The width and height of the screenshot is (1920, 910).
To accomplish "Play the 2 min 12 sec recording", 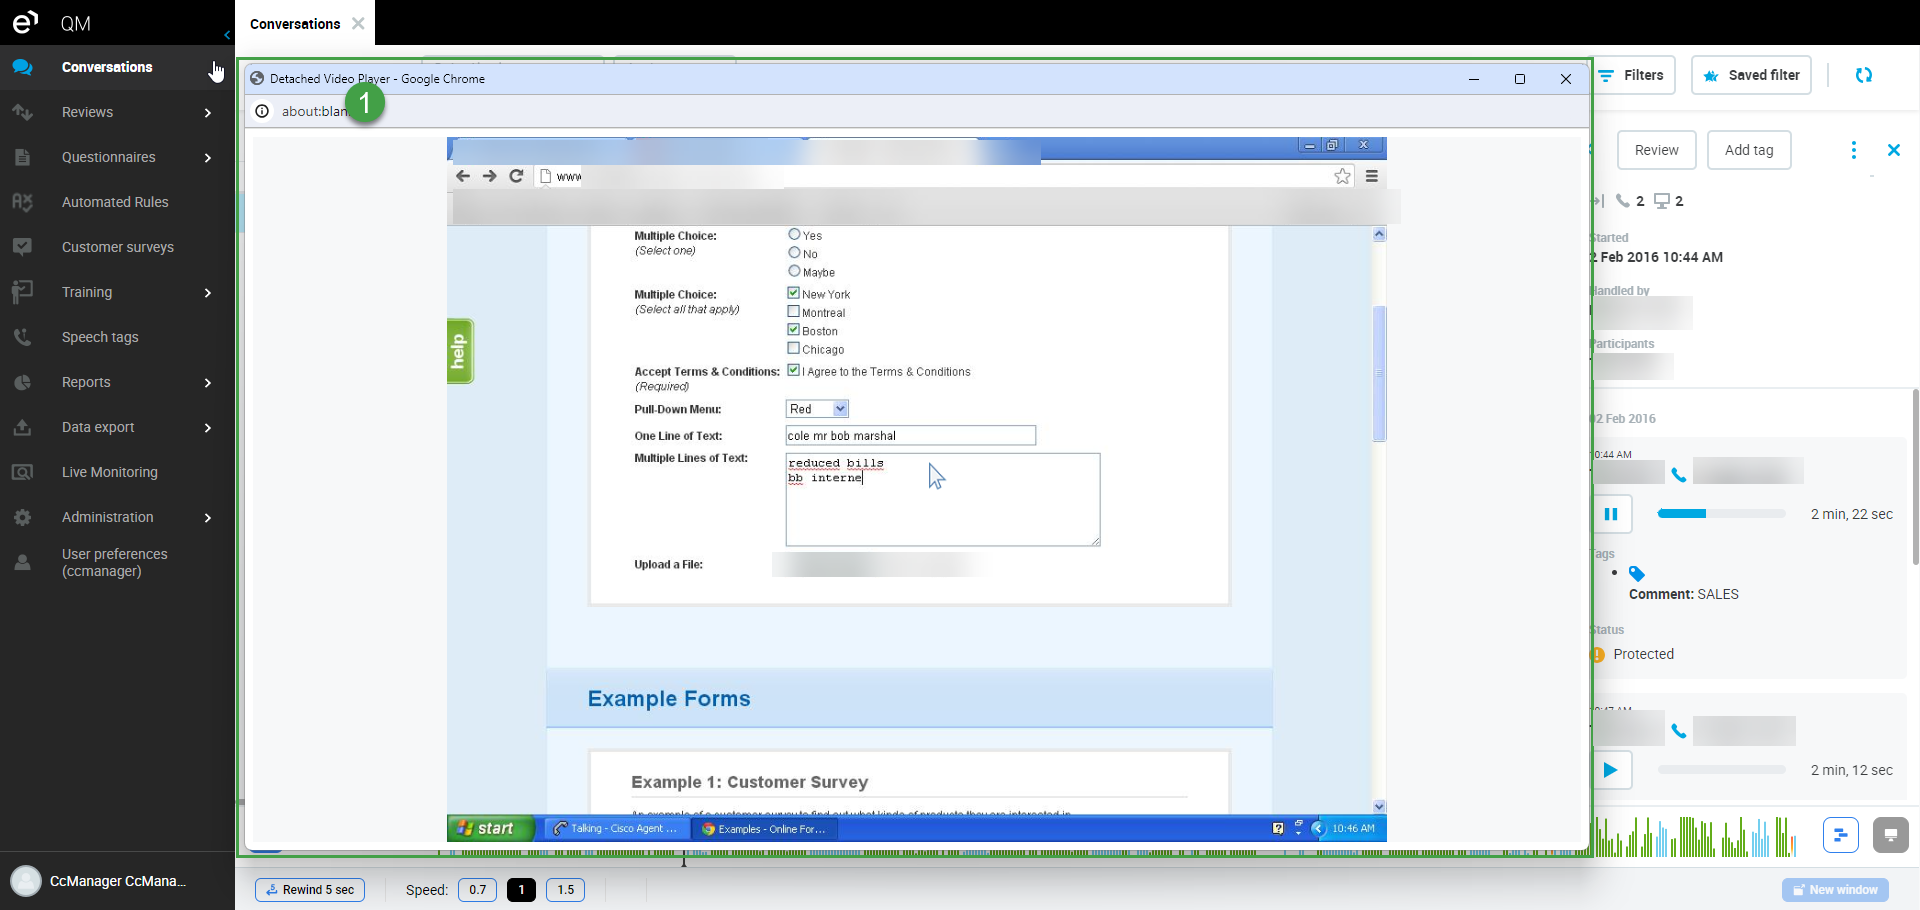I will 1611,770.
